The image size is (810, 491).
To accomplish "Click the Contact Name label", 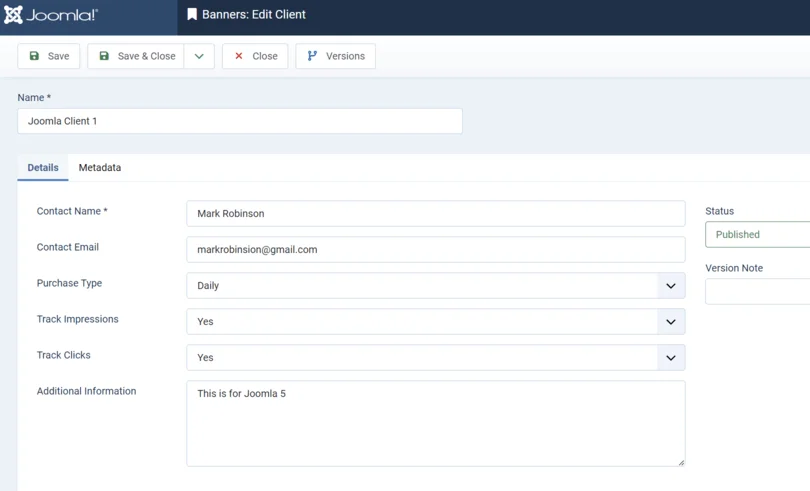I will 72,211.
